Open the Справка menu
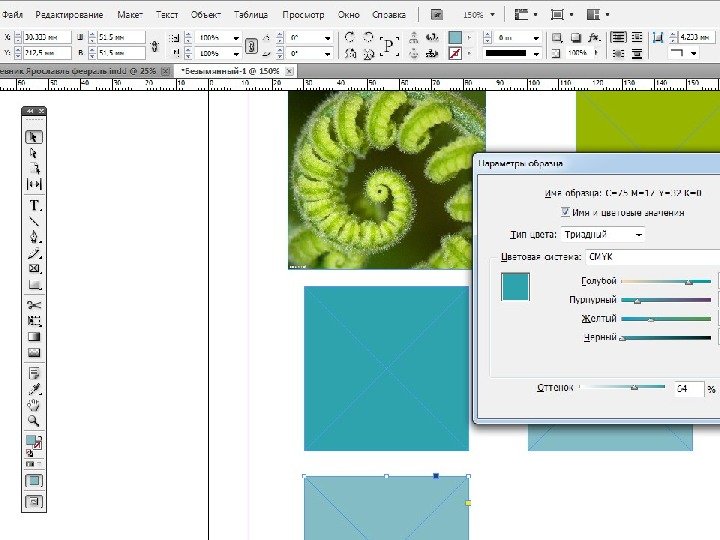720x540 pixels. click(389, 15)
